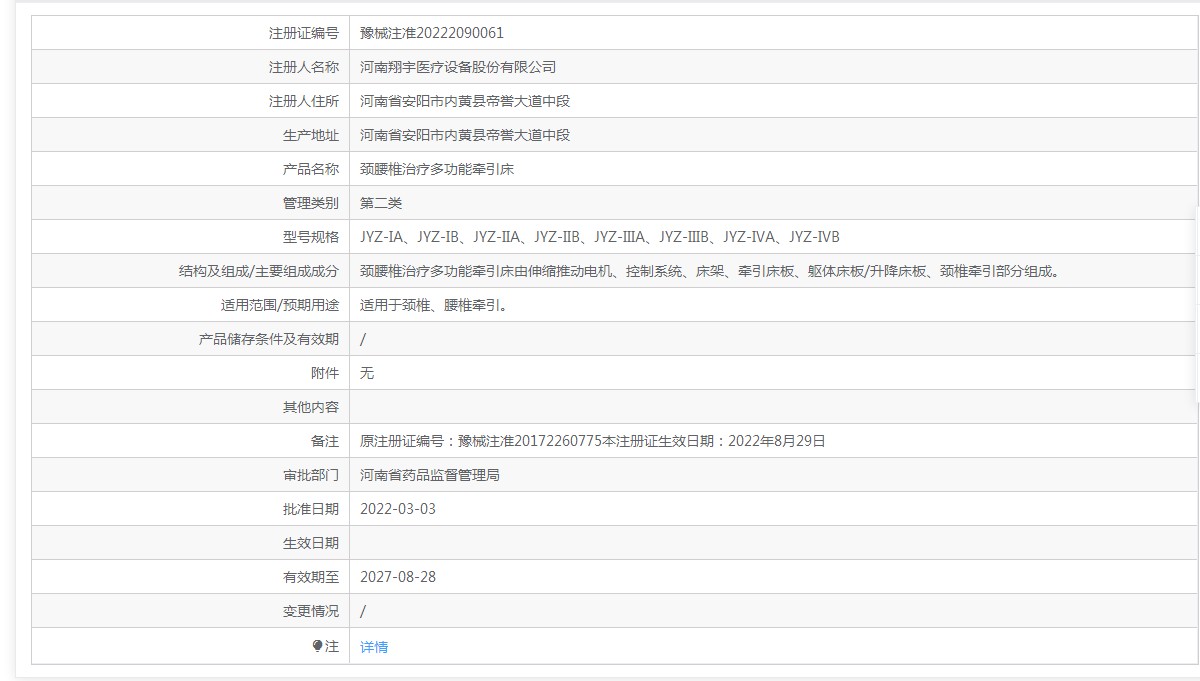
Task: Click the 生产地址 label
Action: 311,135
